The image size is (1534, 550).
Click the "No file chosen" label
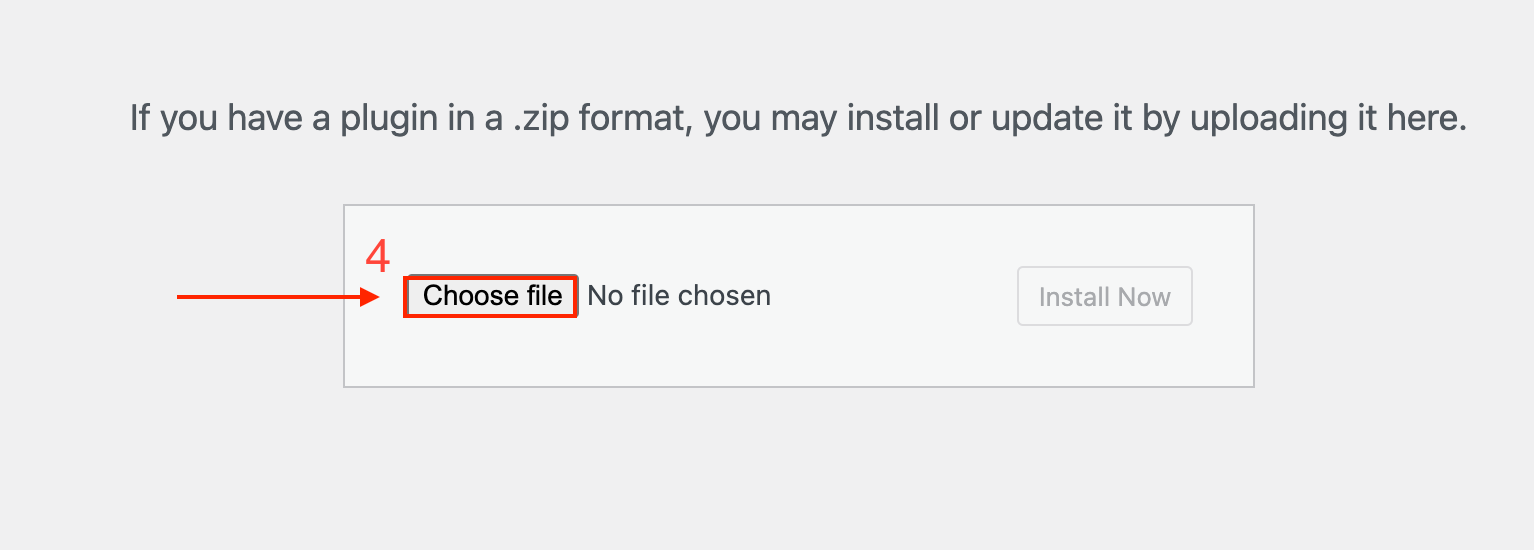click(679, 296)
